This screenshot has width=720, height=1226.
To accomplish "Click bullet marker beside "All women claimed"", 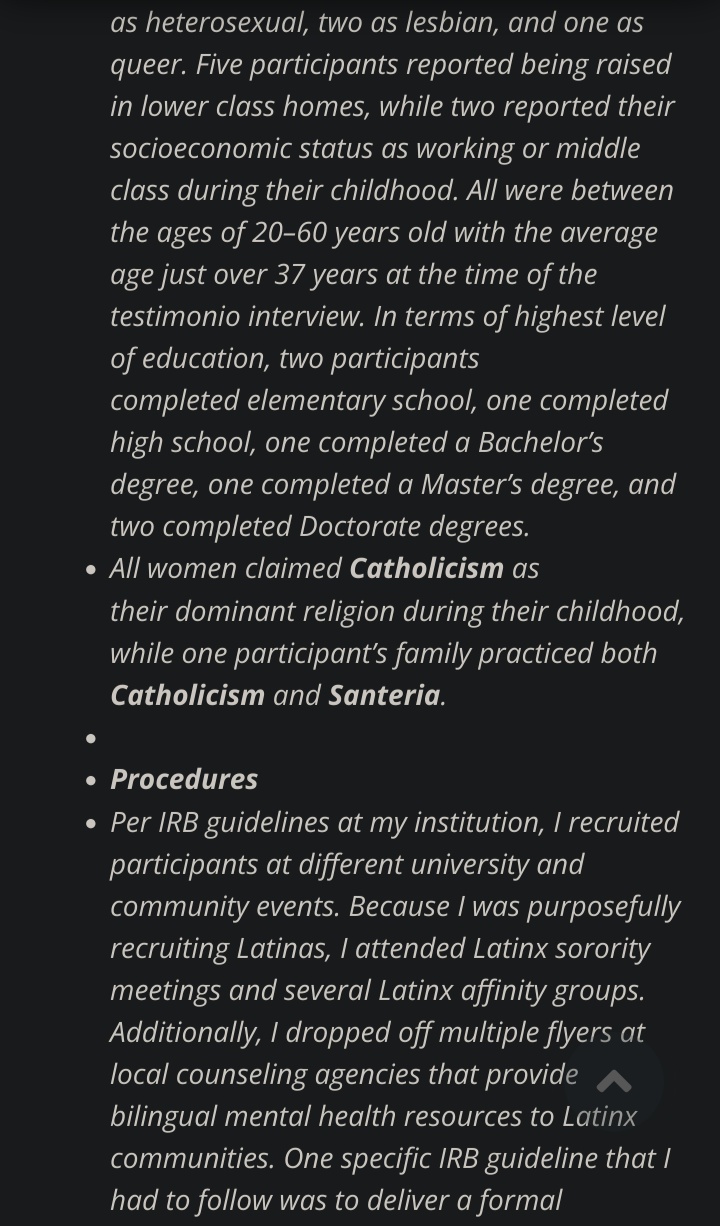I will click(x=91, y=570).
